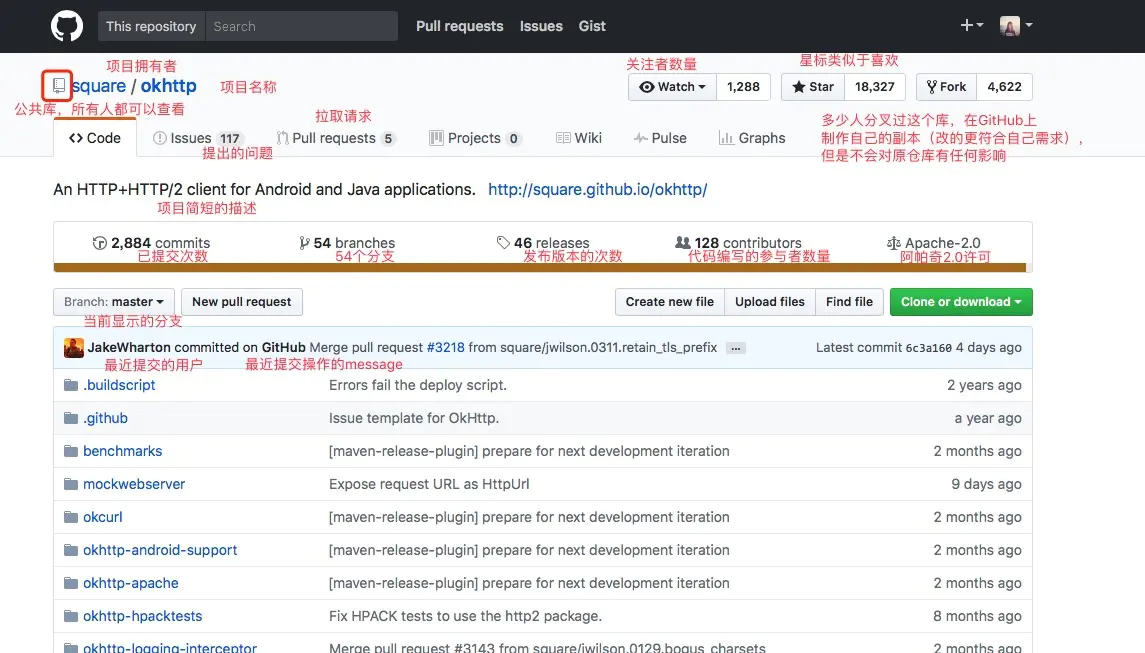Click the .github folder icon
Screen dimensions: 1145x653
point(71,418)
